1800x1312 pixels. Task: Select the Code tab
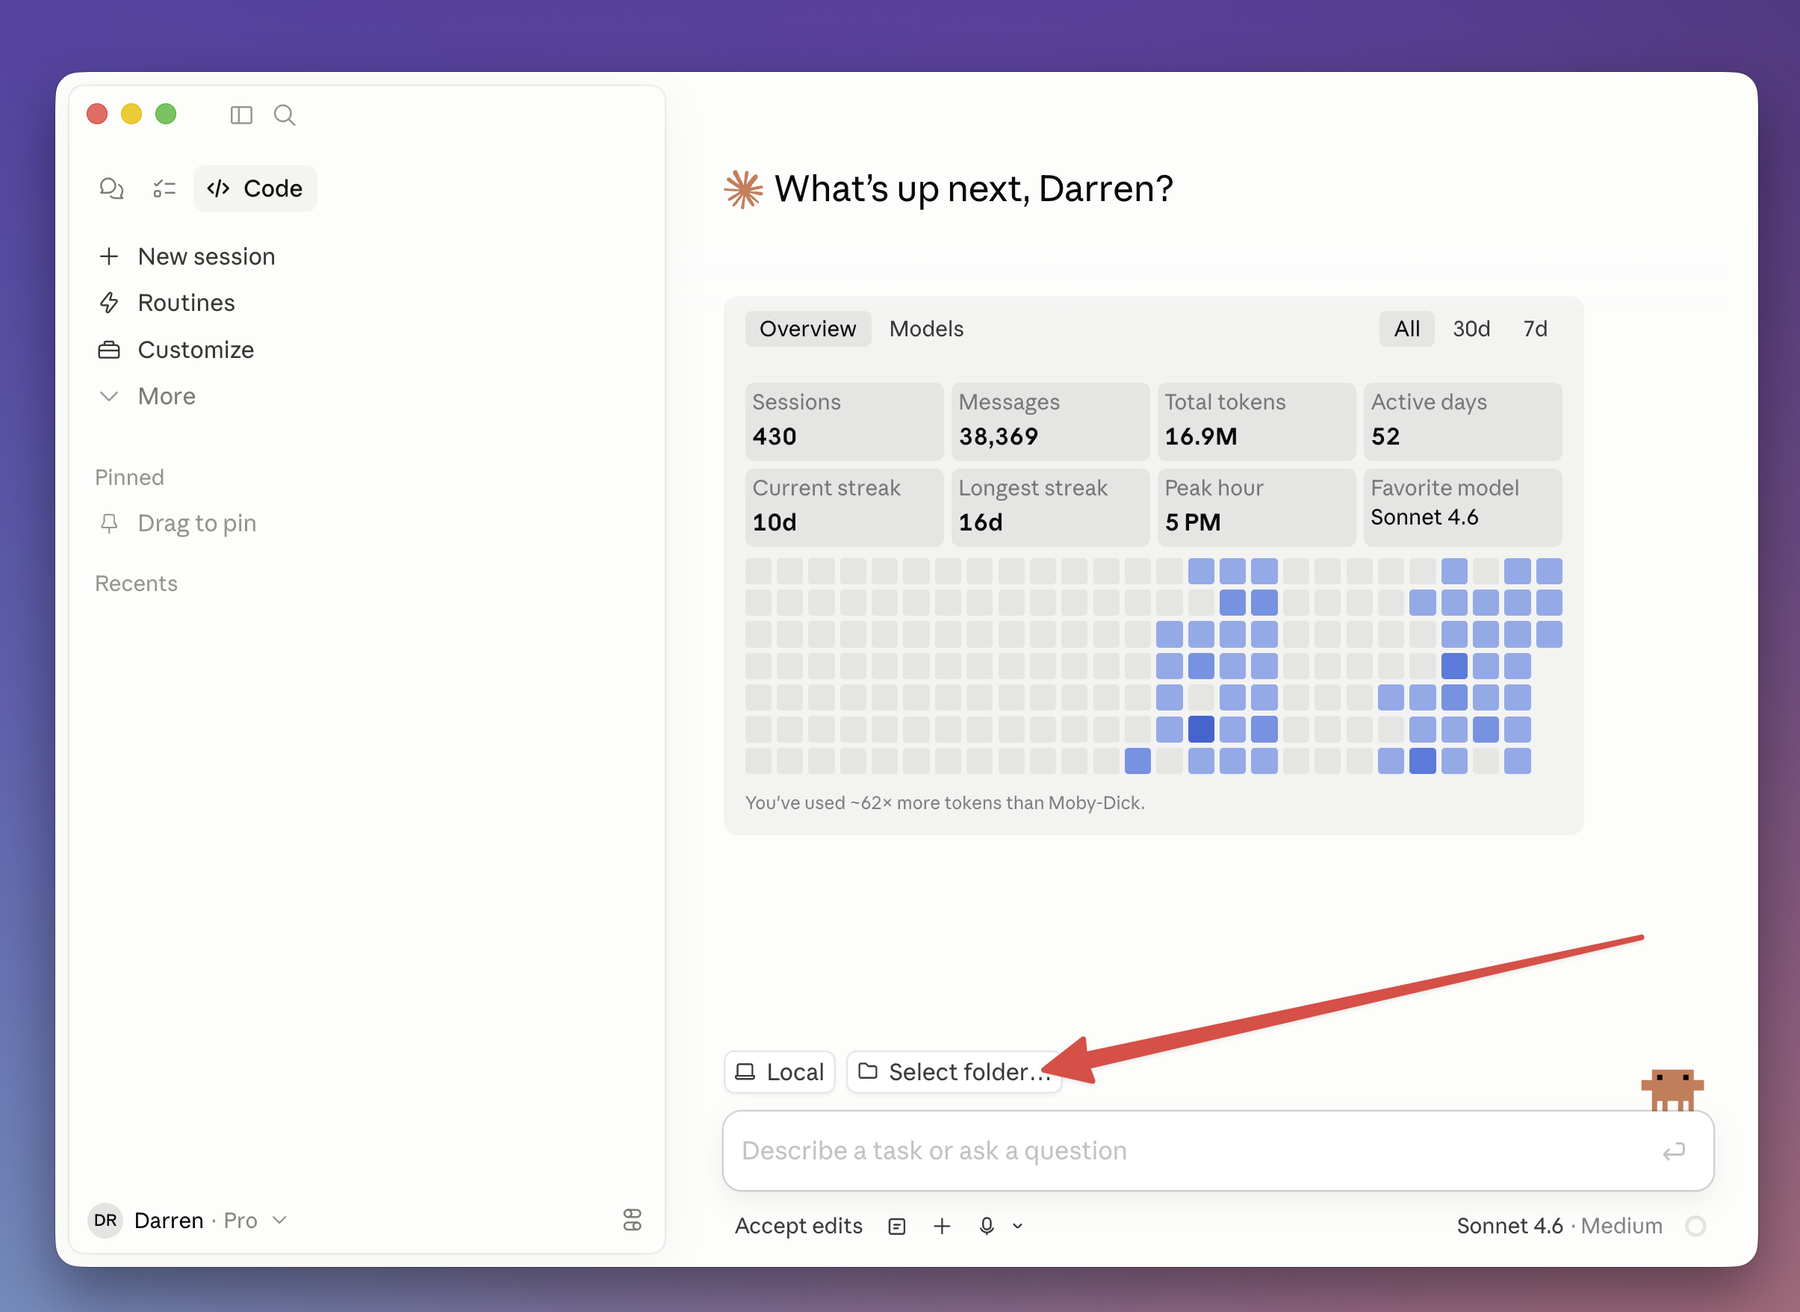pyautogui.click(x=255, y=188)
